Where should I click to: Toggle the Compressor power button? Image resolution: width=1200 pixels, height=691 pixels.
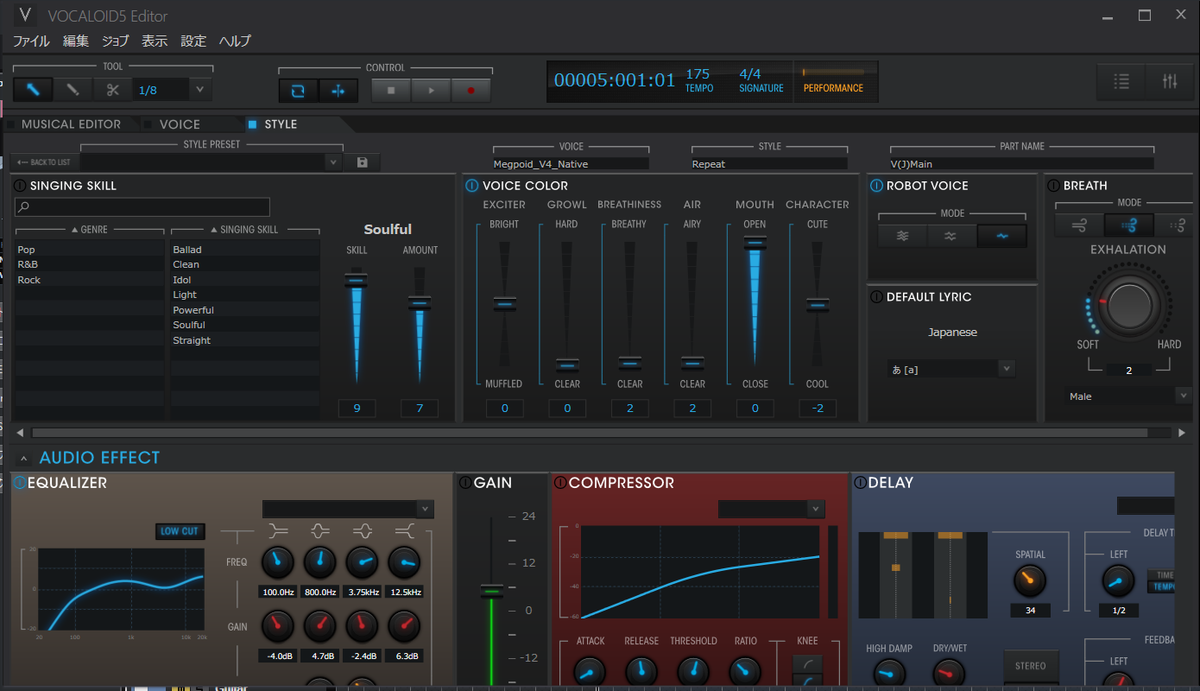click(560, 483)
